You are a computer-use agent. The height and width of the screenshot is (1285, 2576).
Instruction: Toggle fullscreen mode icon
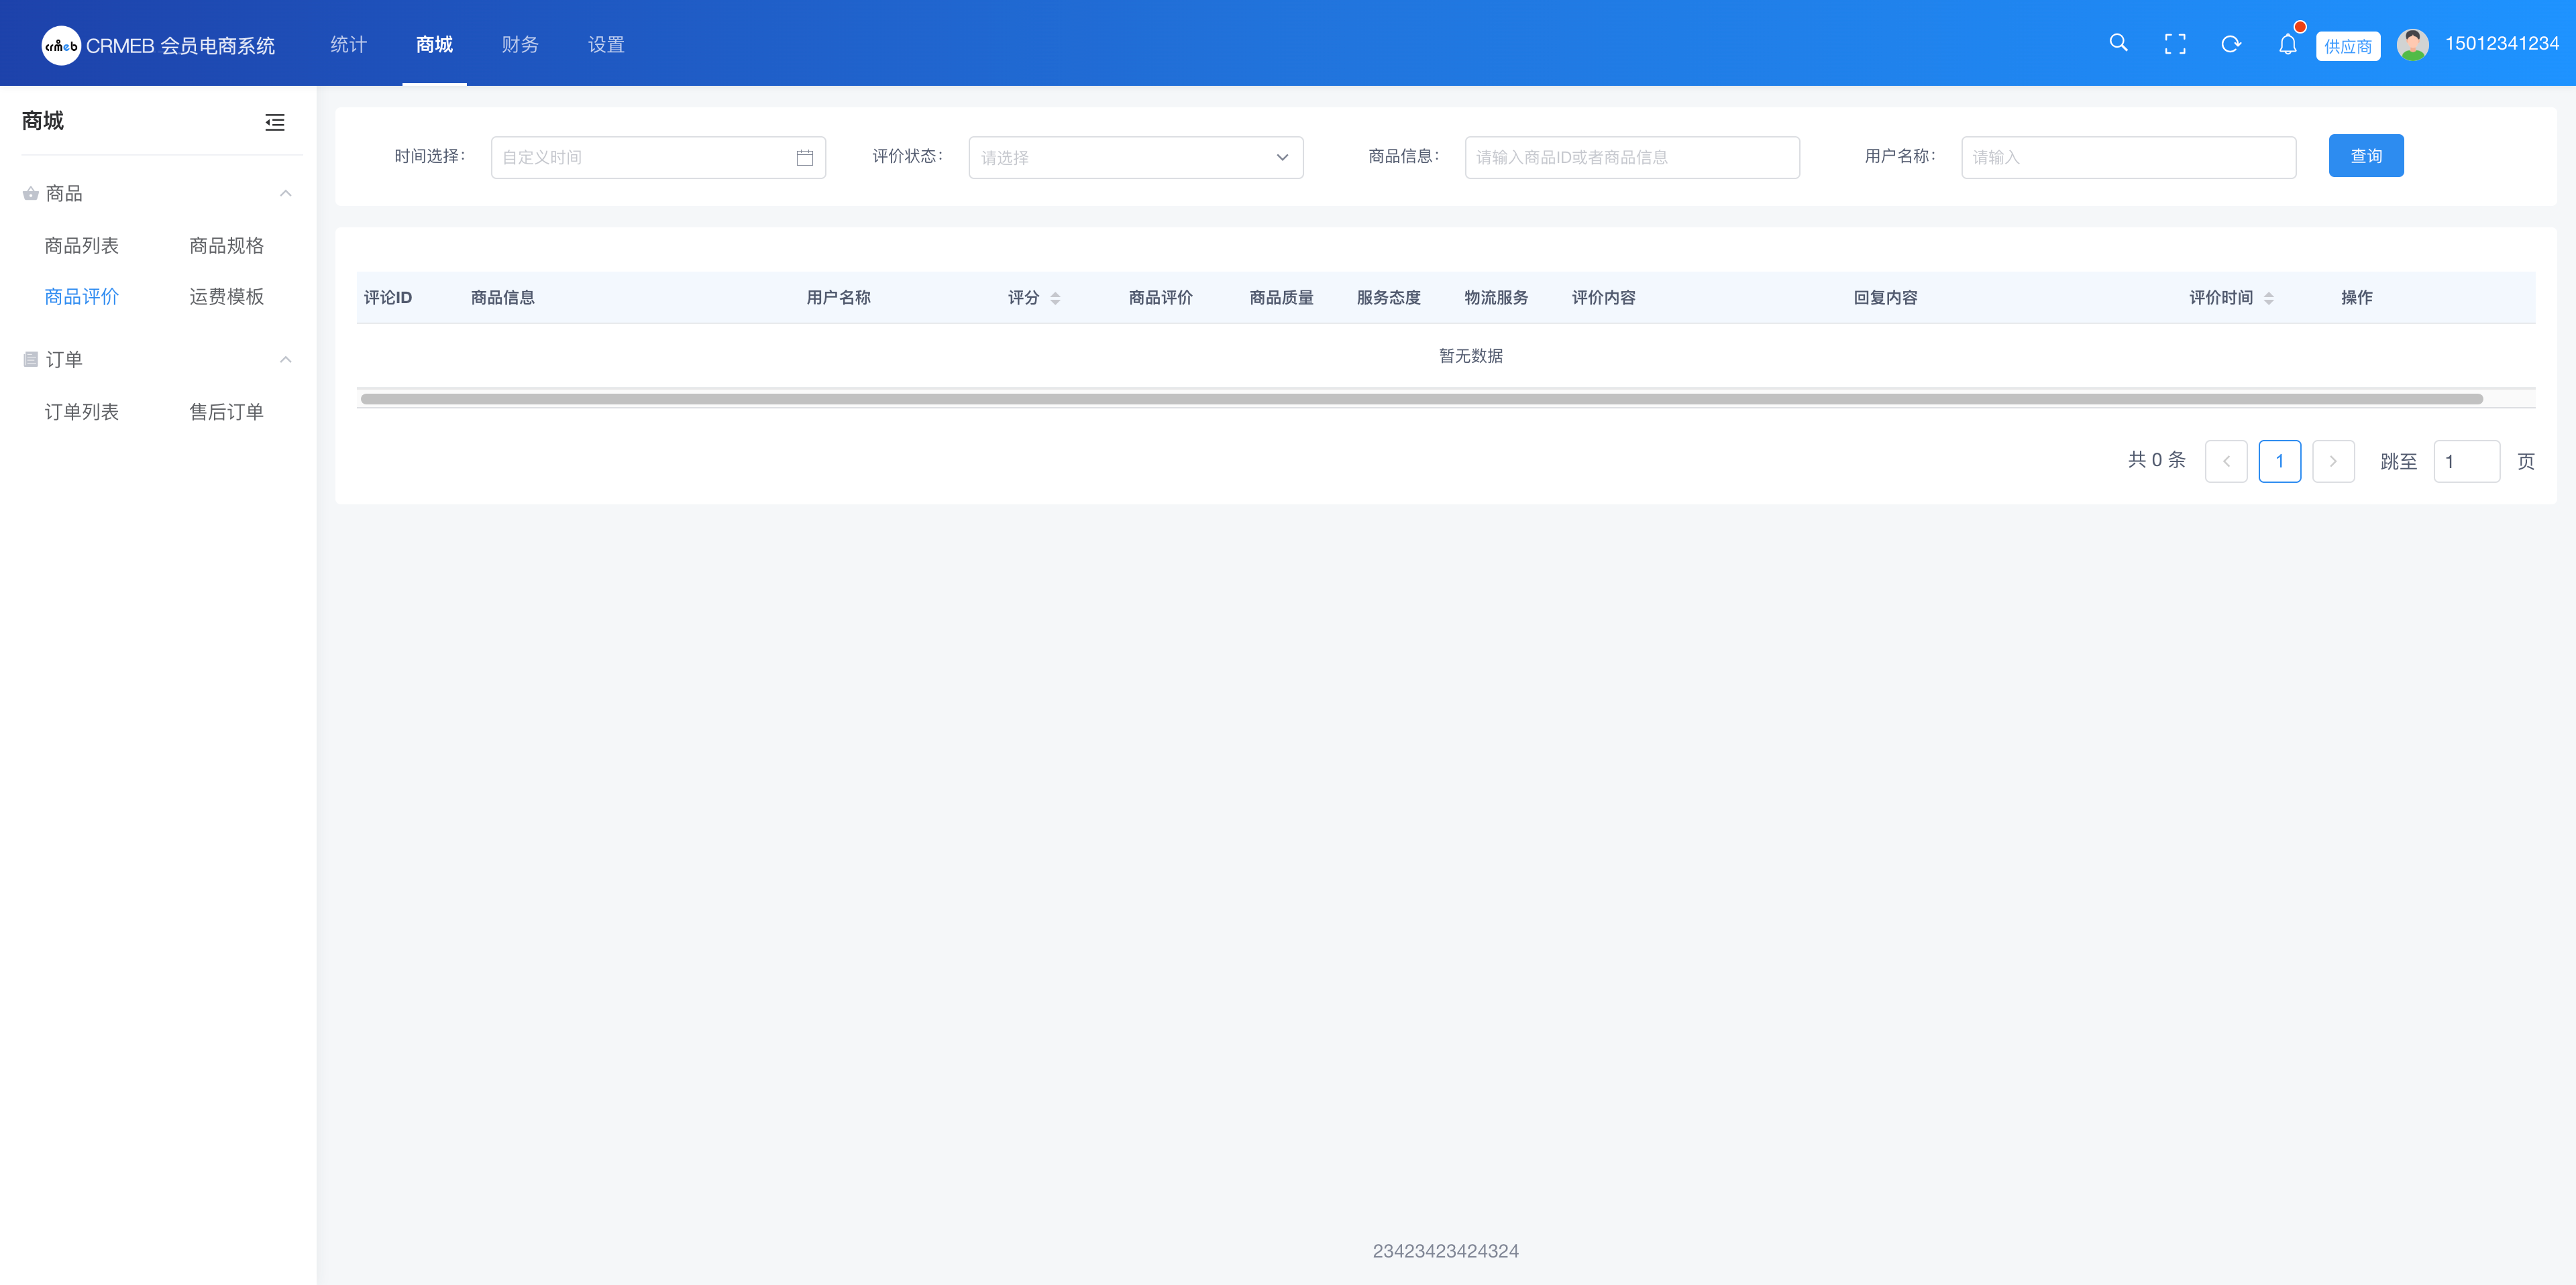(x=2174, y=44)
